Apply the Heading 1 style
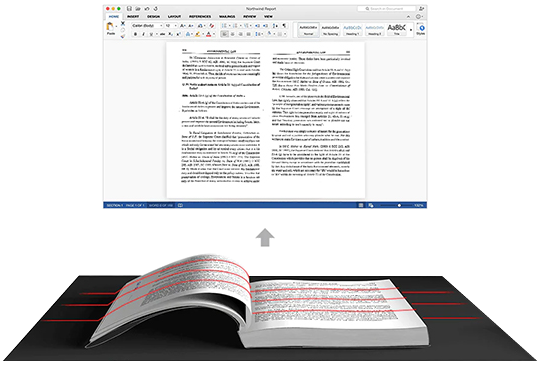 point(352,30)
